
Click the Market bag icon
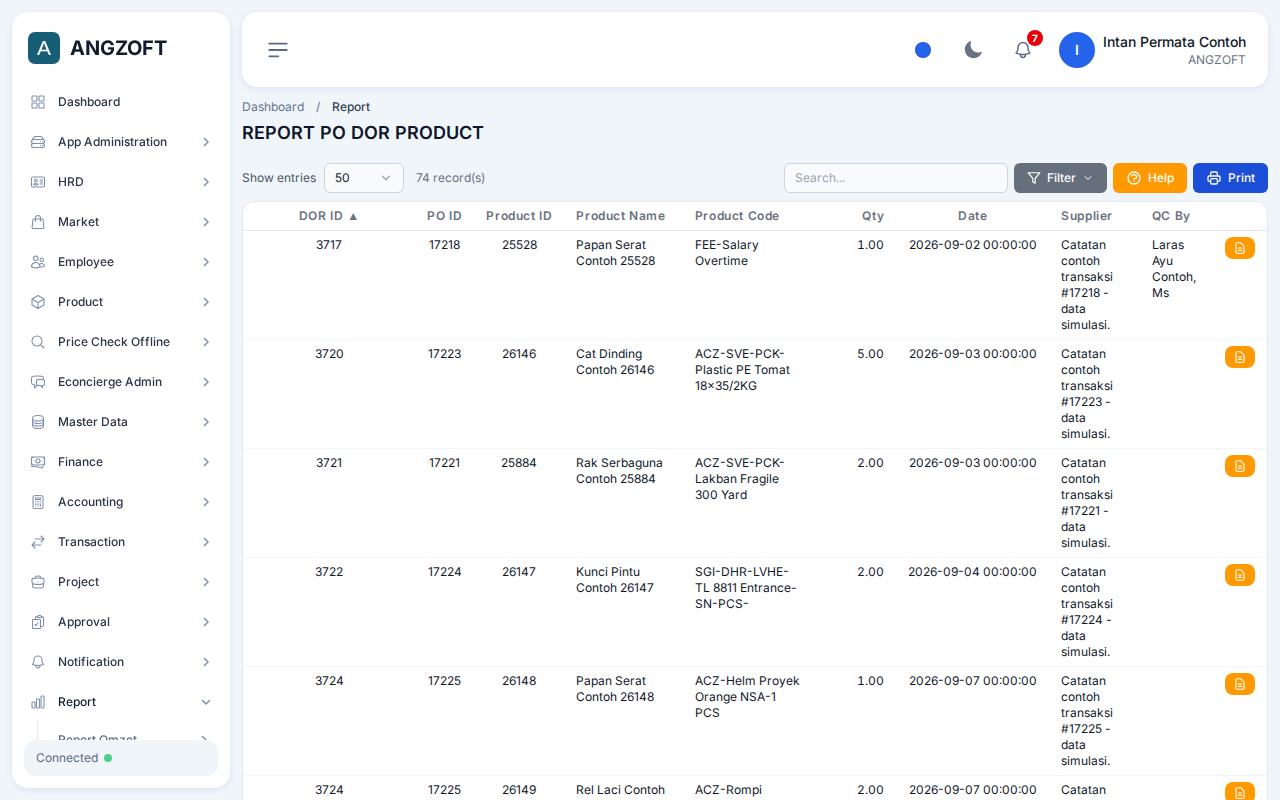click(x=38, y=222)
